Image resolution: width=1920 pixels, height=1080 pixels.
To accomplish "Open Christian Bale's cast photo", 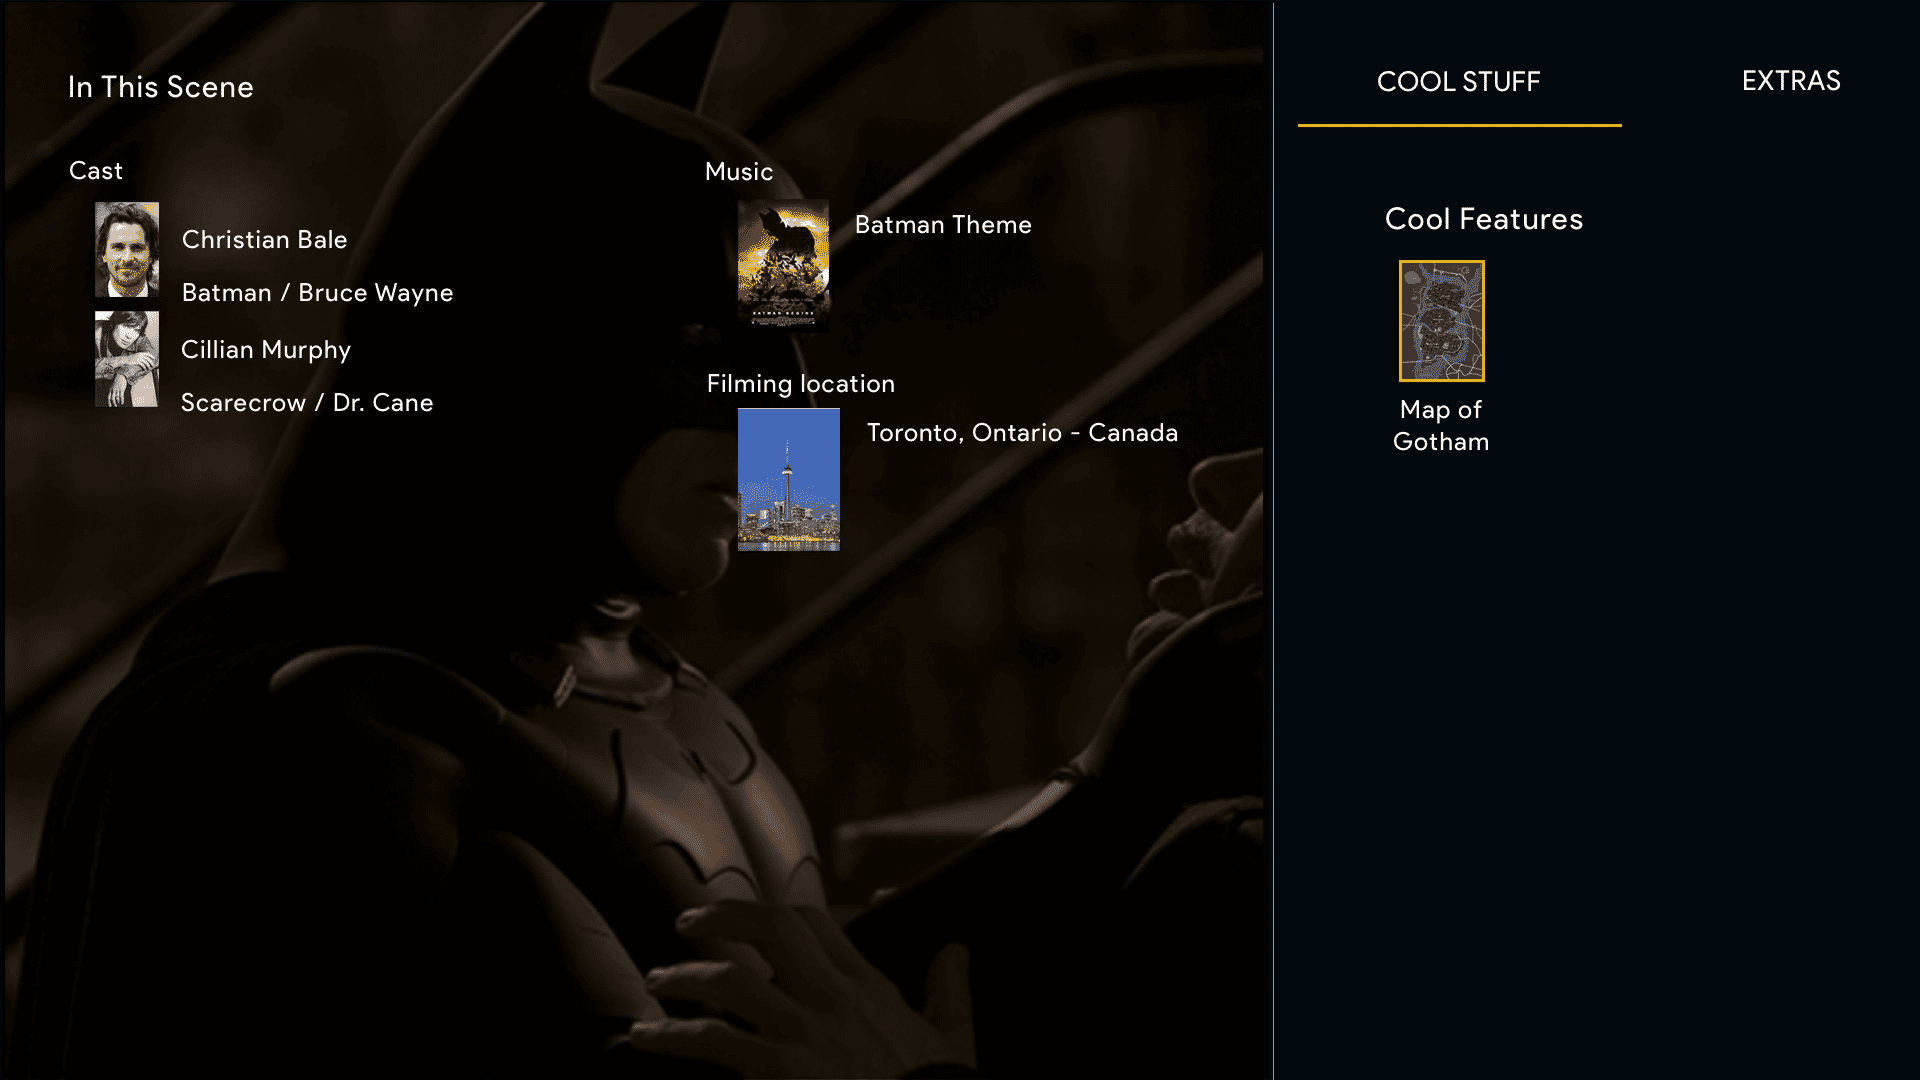I will [127, 250].
